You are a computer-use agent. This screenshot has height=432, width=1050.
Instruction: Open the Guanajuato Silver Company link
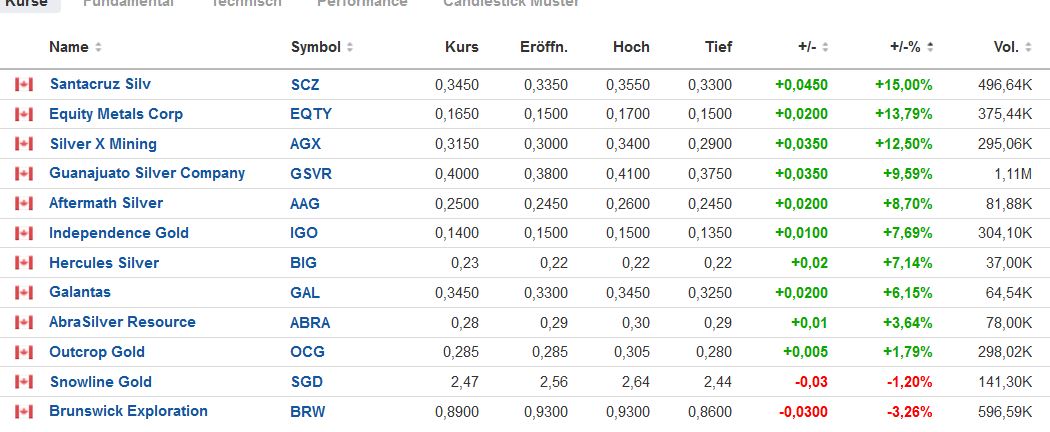coord(147,173)
